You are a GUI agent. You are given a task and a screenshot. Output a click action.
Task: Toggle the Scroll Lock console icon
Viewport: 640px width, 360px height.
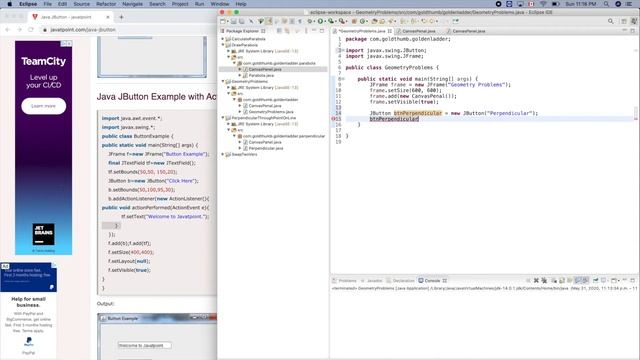(562, 280)
